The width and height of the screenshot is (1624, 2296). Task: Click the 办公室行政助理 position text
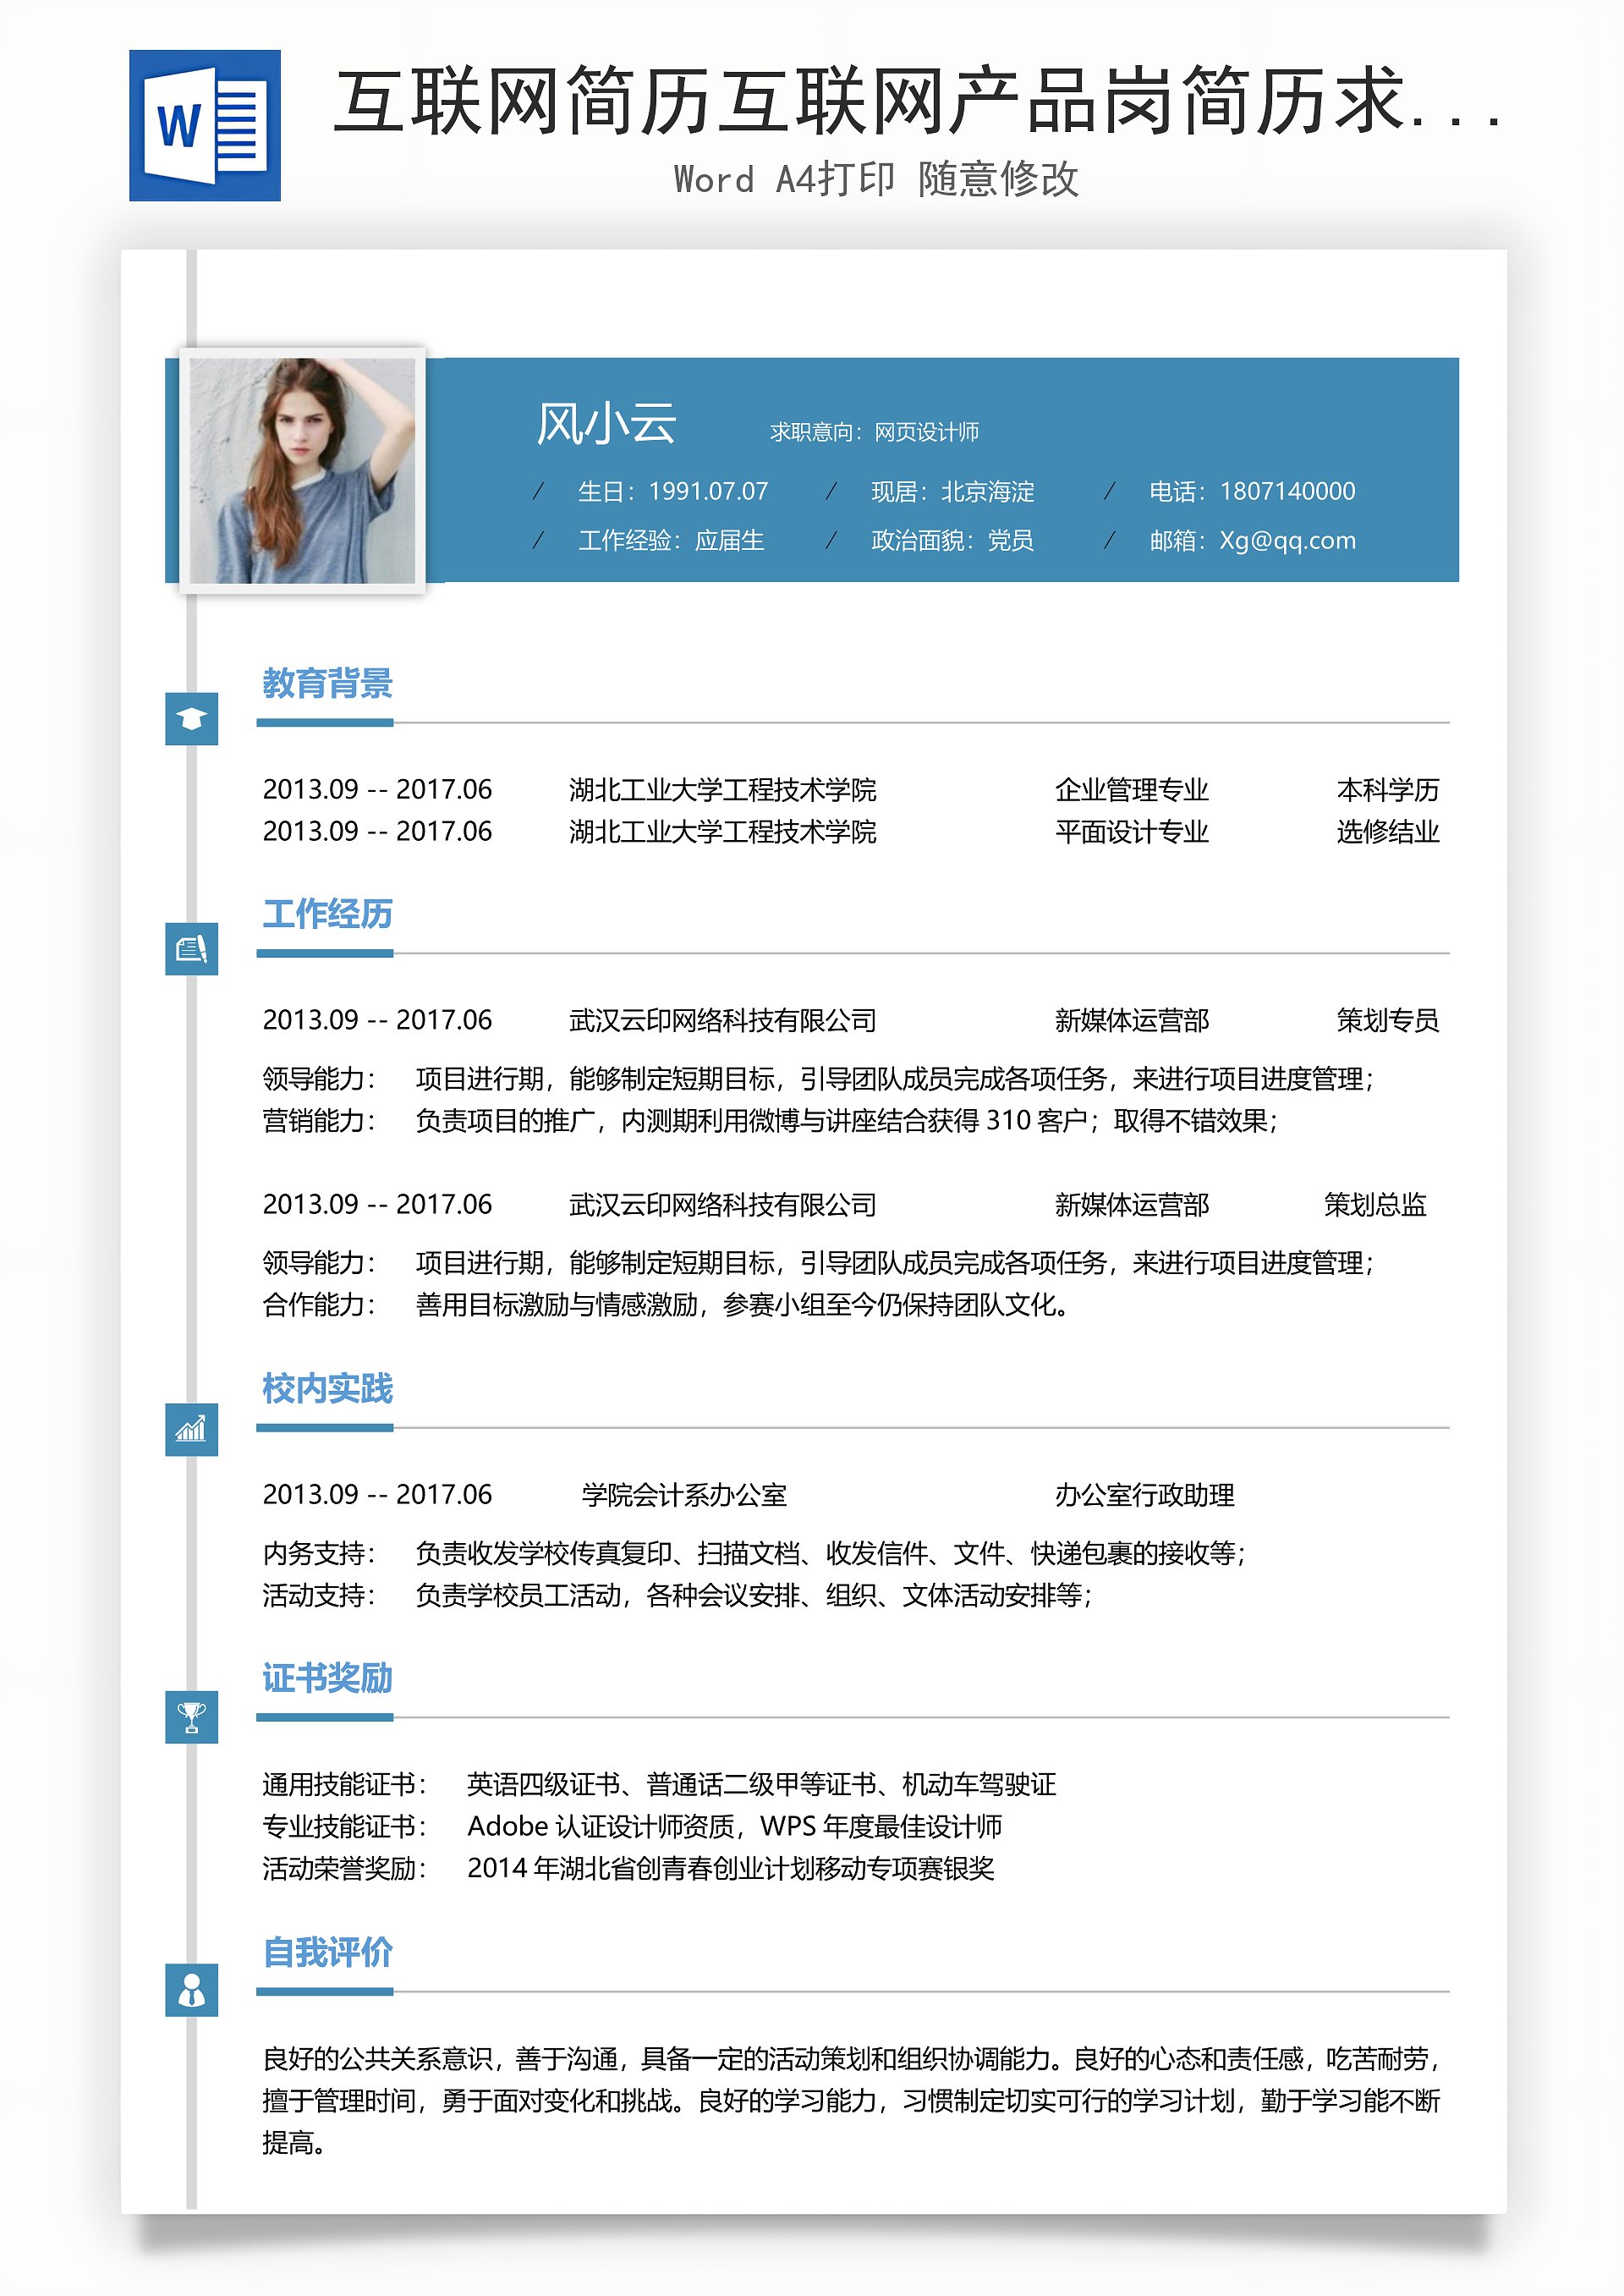1144,1495
